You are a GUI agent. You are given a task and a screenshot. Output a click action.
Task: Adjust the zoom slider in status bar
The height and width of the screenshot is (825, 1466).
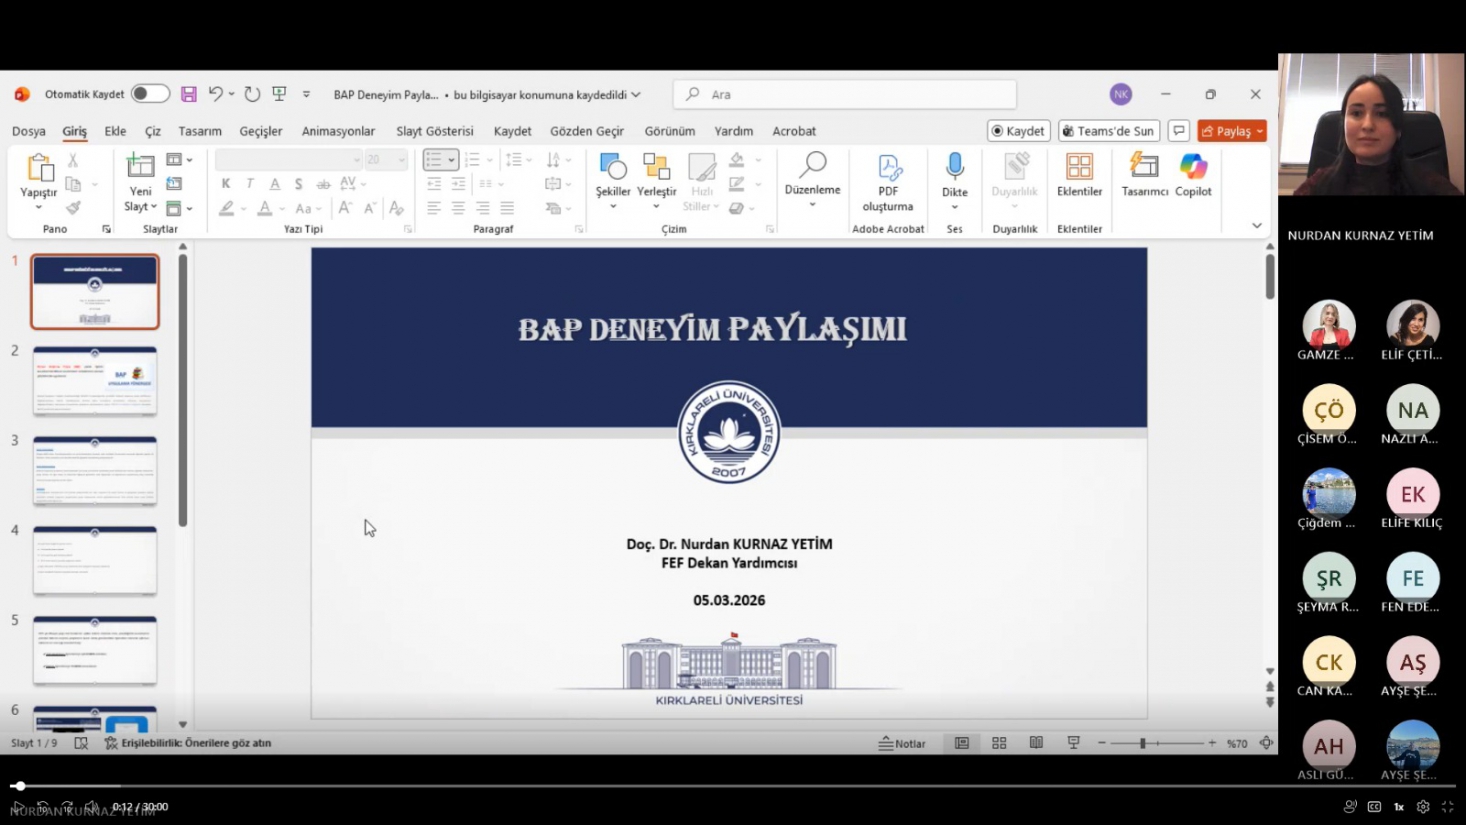tap(1142, 743)
